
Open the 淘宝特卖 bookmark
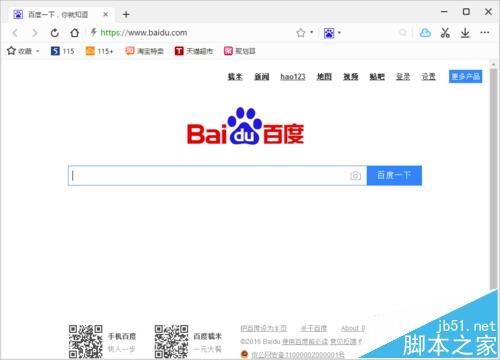point(144,51)
